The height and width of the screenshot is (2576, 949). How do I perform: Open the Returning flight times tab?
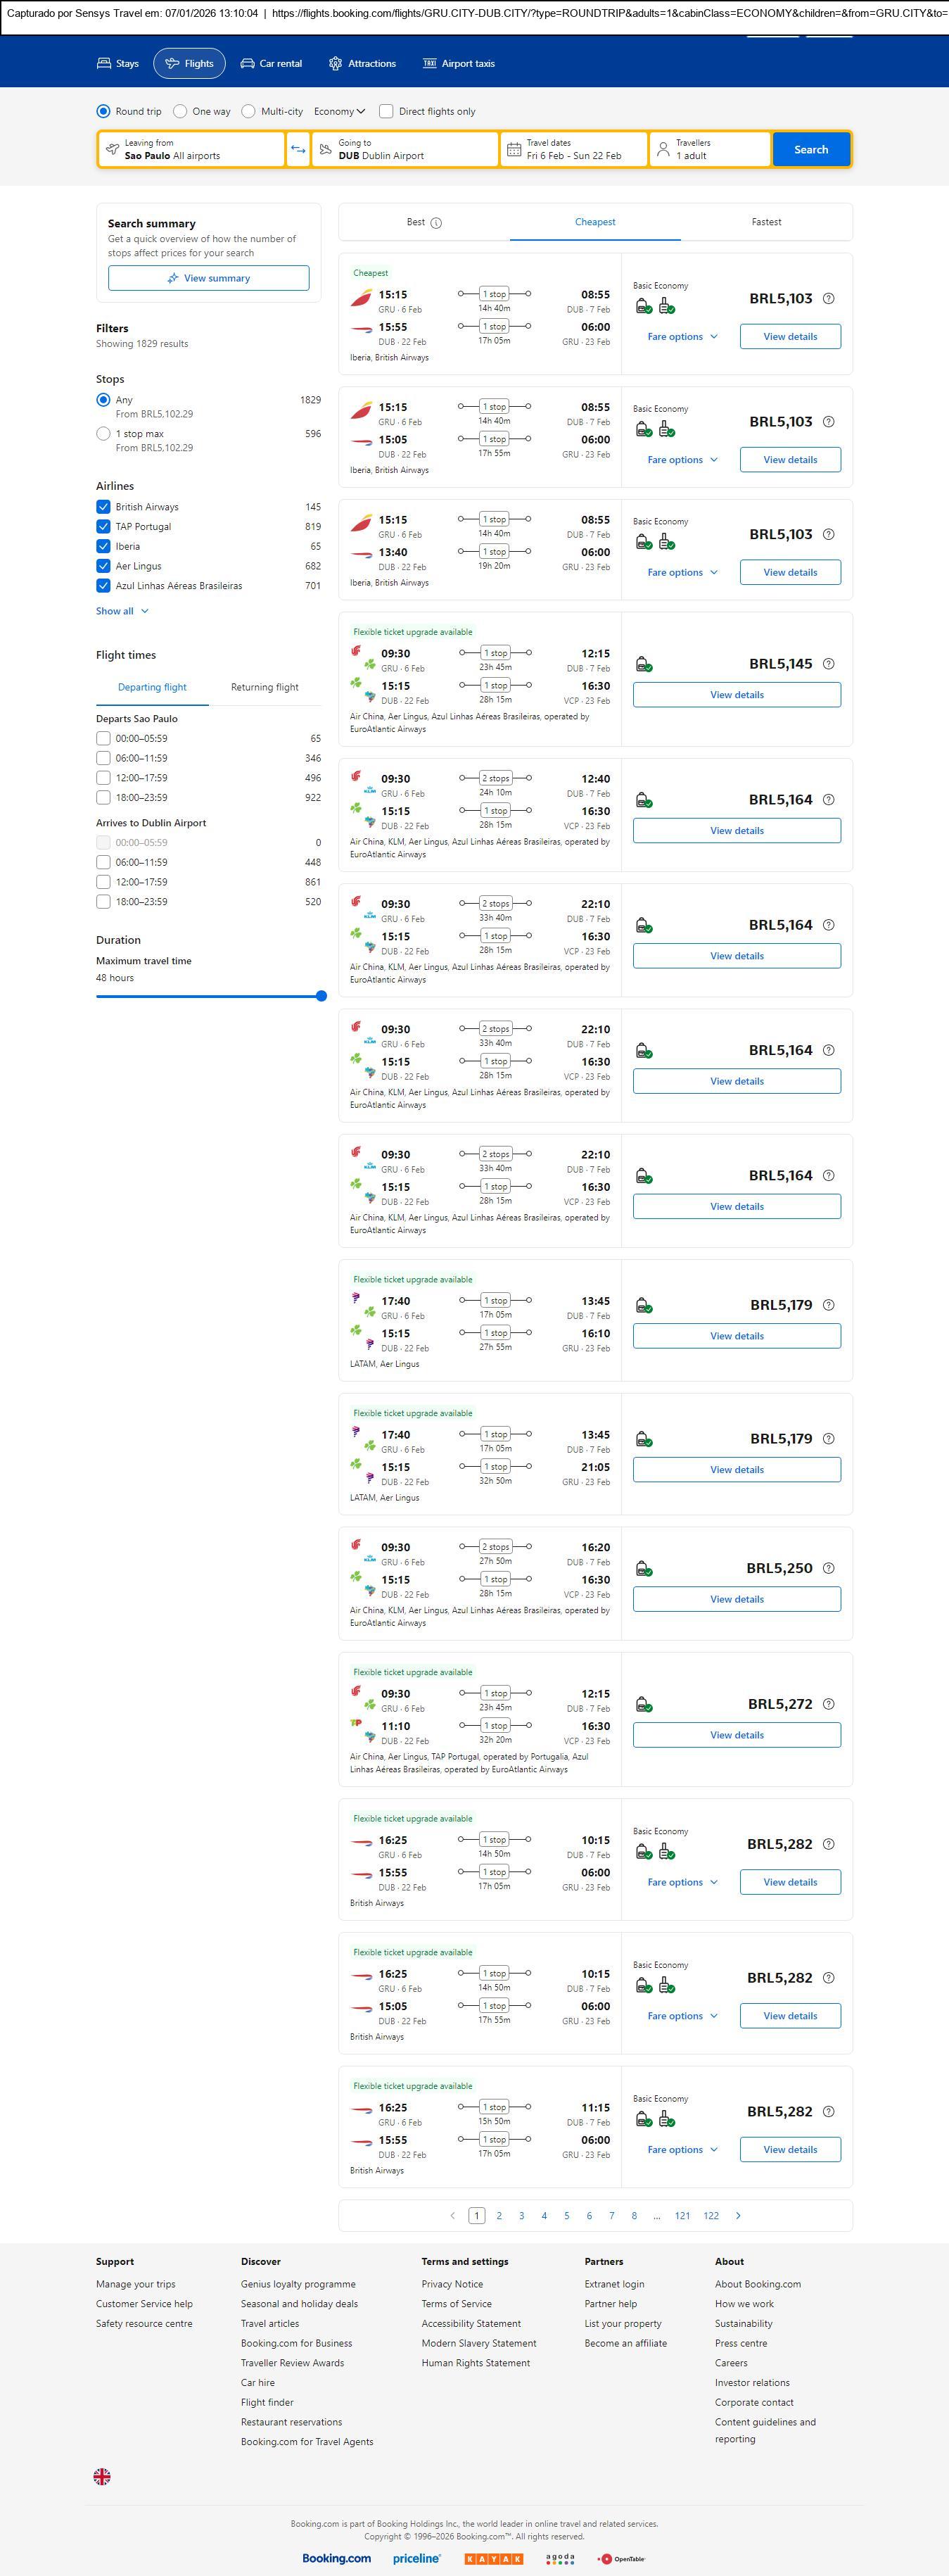point(264,687)
